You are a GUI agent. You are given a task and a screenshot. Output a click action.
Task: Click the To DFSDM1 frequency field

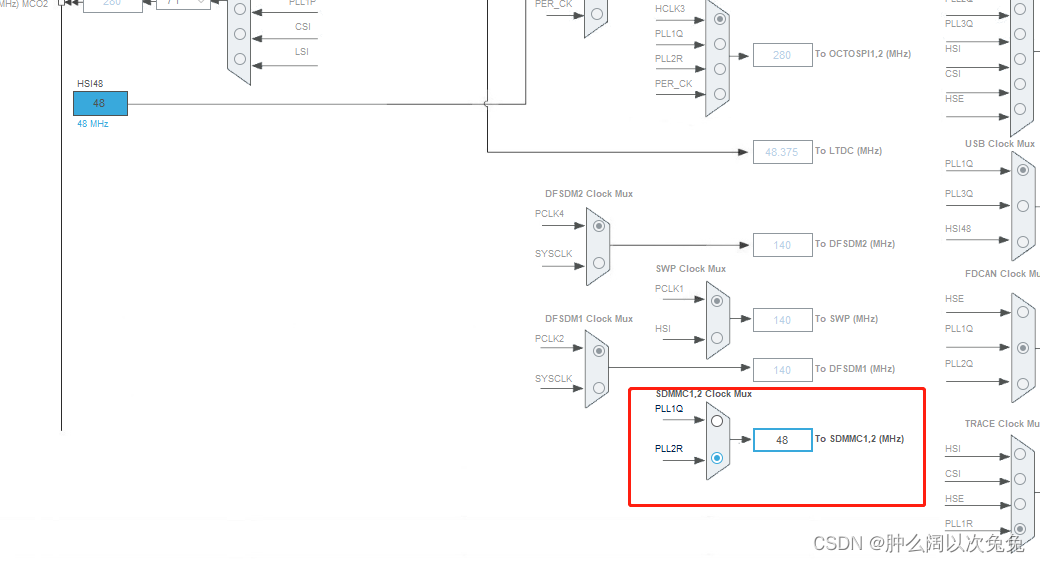click(783, 370)
